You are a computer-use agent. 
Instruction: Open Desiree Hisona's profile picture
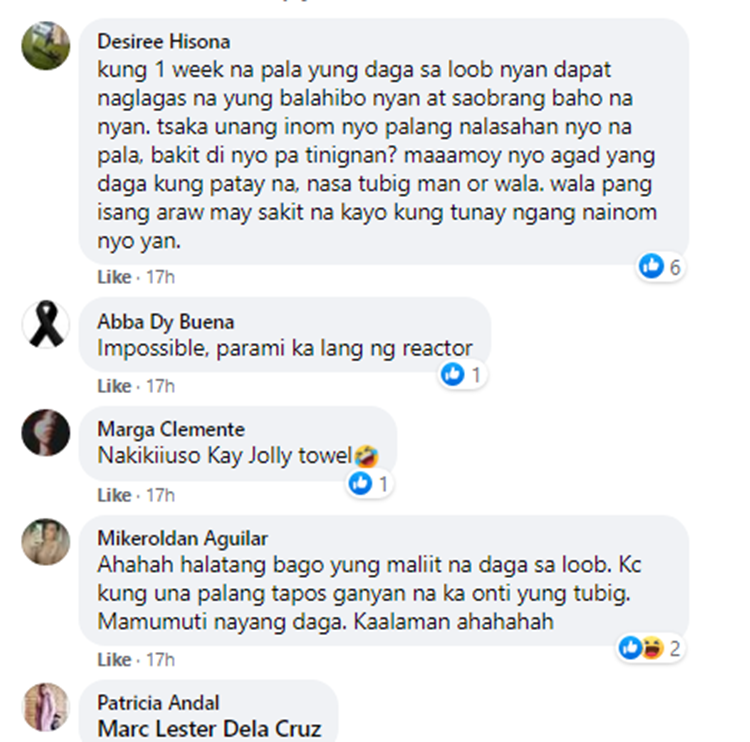pyautogui.click(x=46, y=45)
